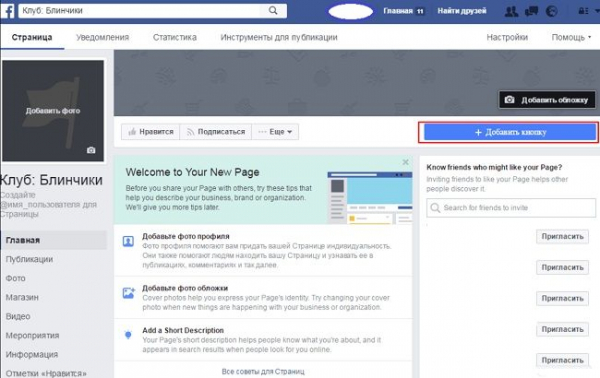Open the Еще dropdown menu
Image resolution: width=600 pixels, height=378 pixels.
(x=275, y=132)
